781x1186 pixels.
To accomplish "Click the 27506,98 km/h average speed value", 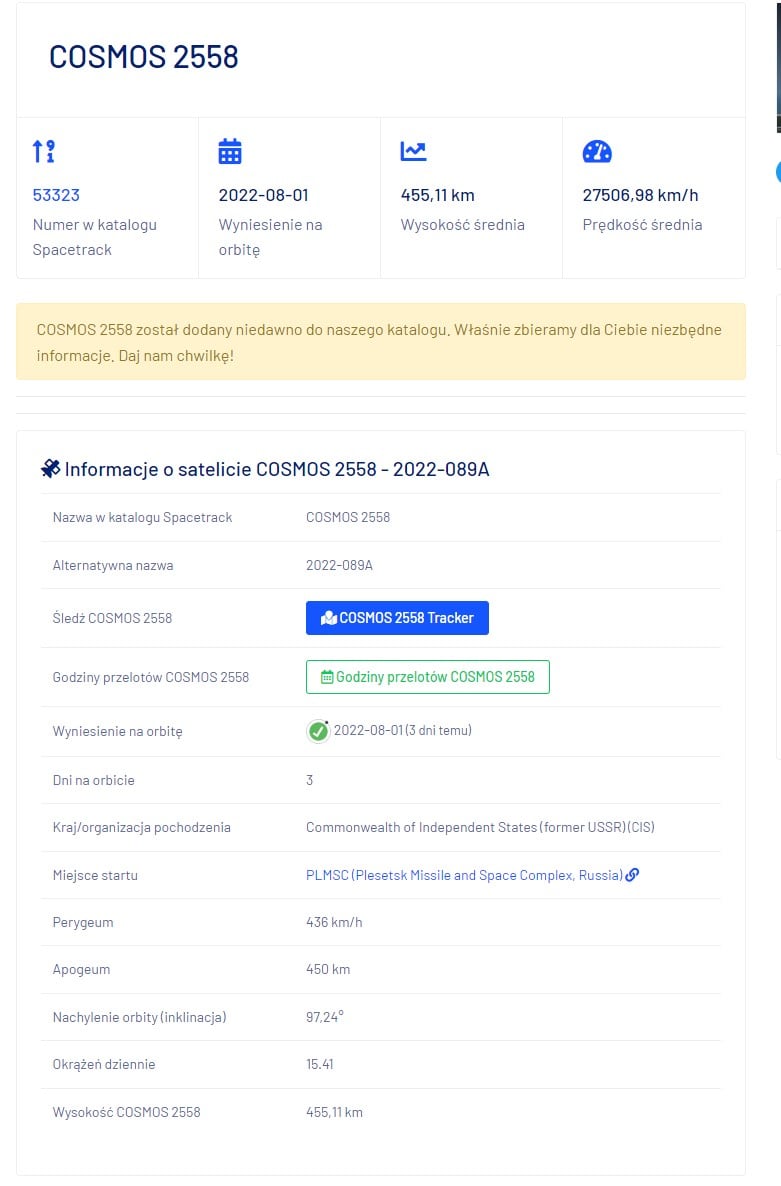I will [x=640, y=195].
